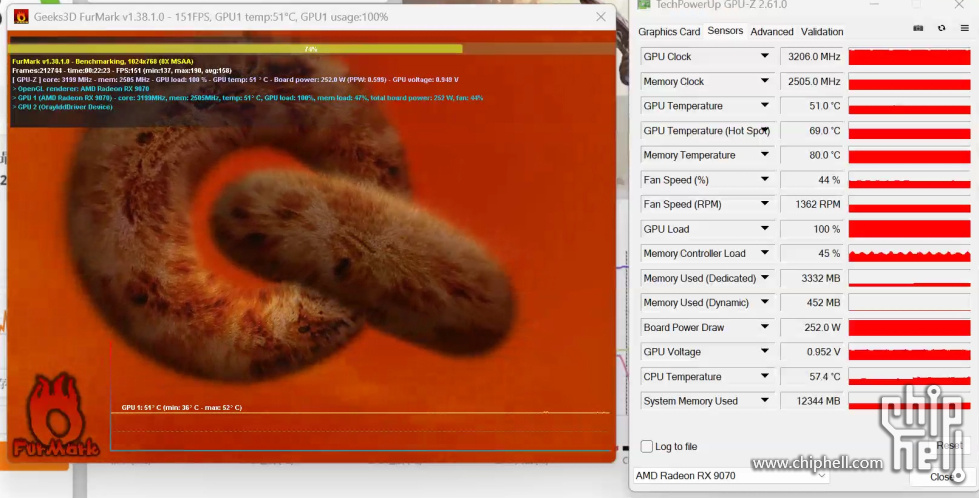Click the 51.0 °C GPU Temperature value
The image size is (979, 498).
click(811, 106)
